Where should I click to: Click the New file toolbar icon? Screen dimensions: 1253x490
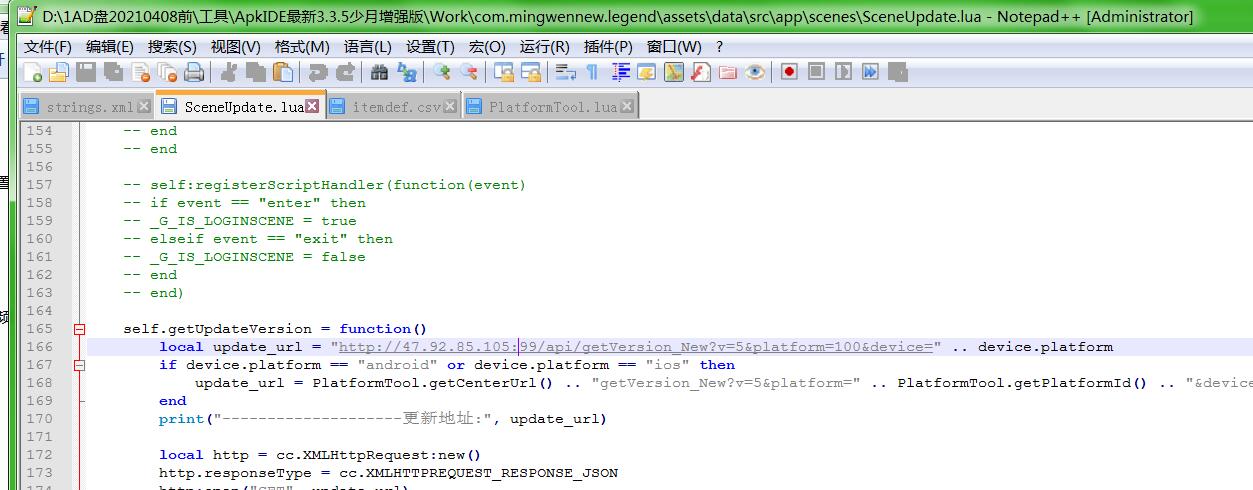(33, 72)
